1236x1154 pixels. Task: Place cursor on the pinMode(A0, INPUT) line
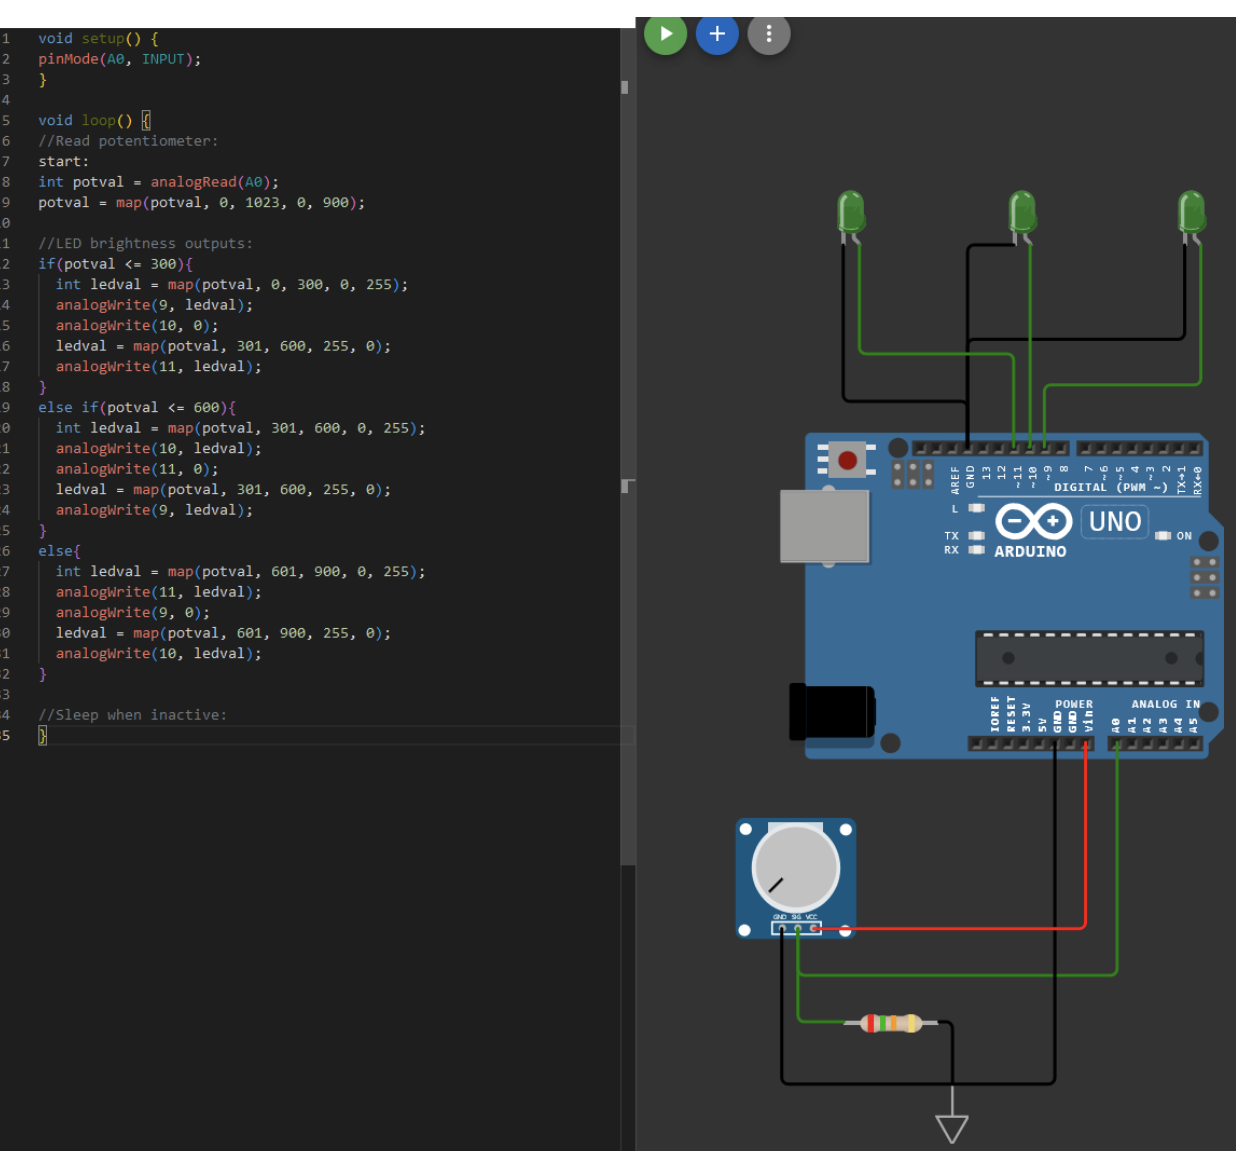[x=120, y=59]
